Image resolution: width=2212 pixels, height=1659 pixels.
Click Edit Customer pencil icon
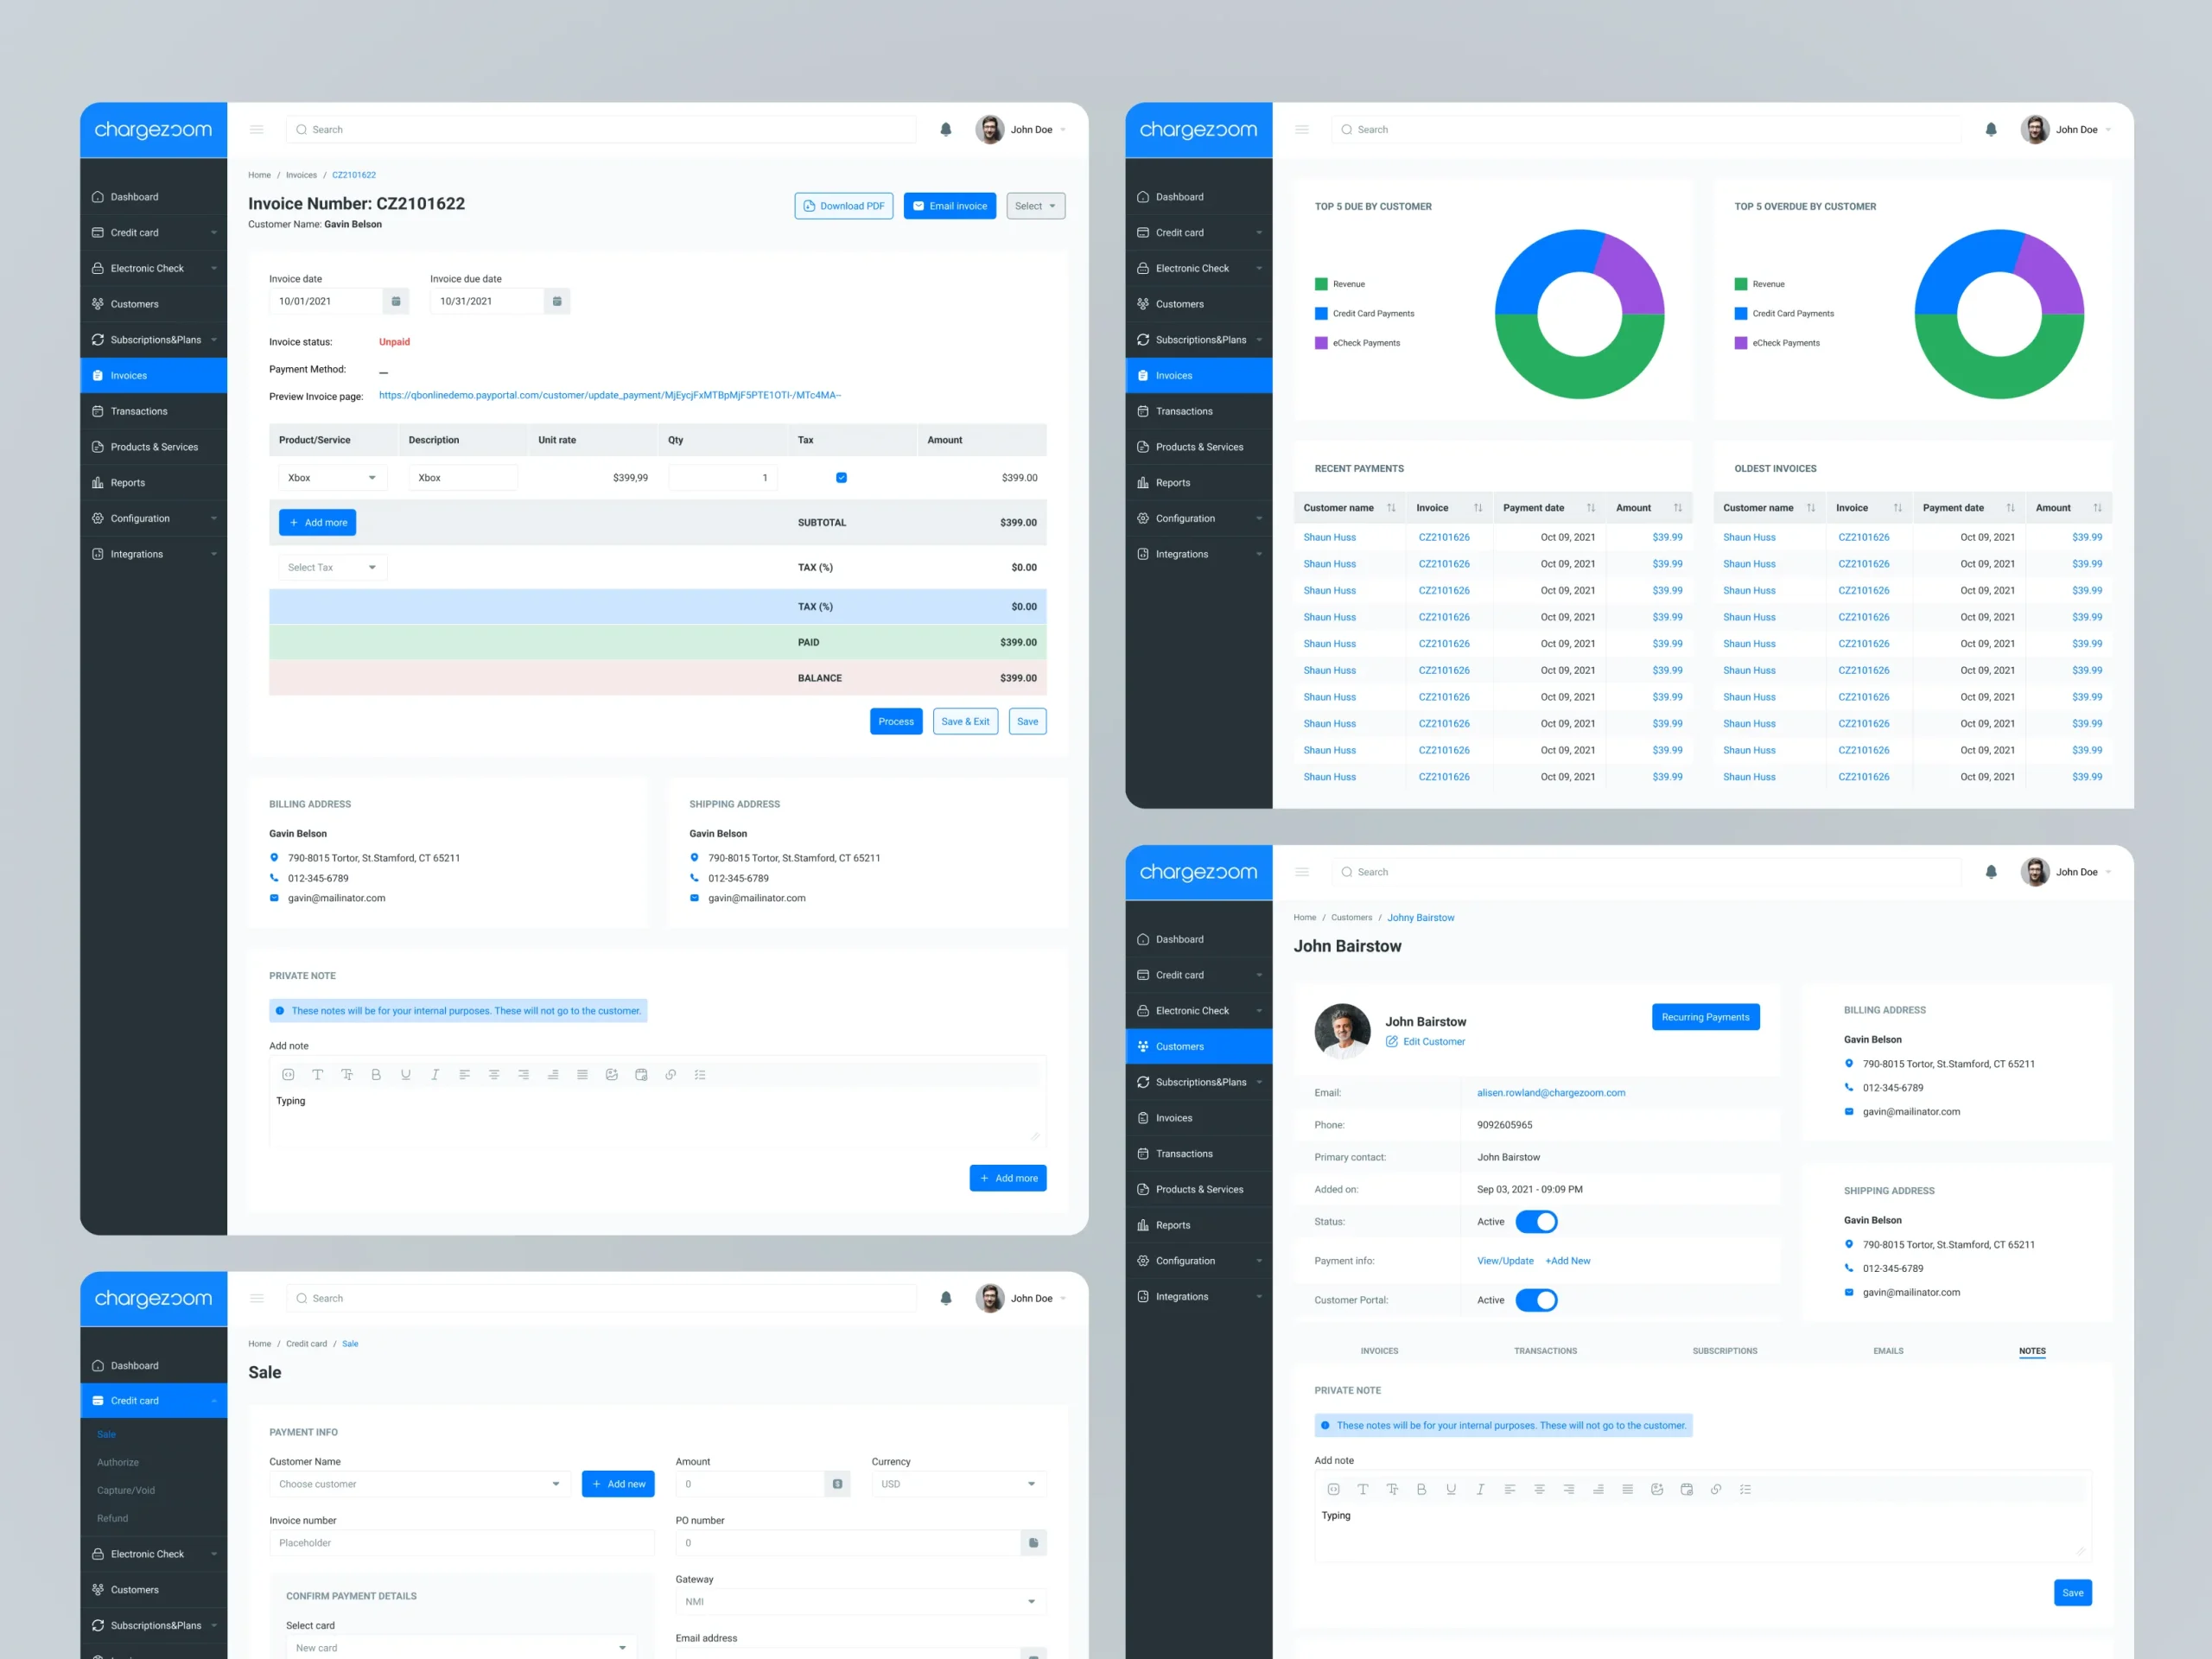[1391, 1042]
